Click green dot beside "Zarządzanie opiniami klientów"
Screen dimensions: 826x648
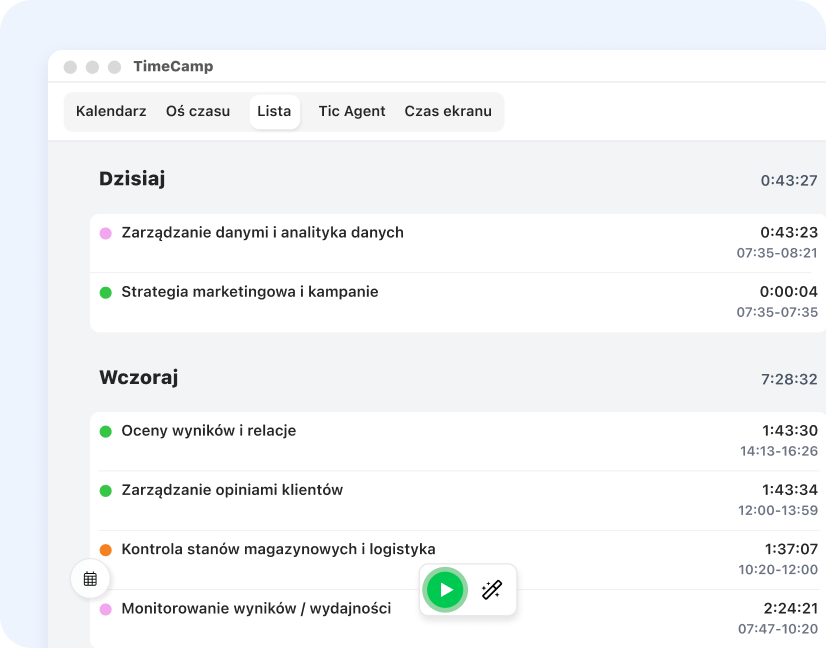tap(104, 489)
